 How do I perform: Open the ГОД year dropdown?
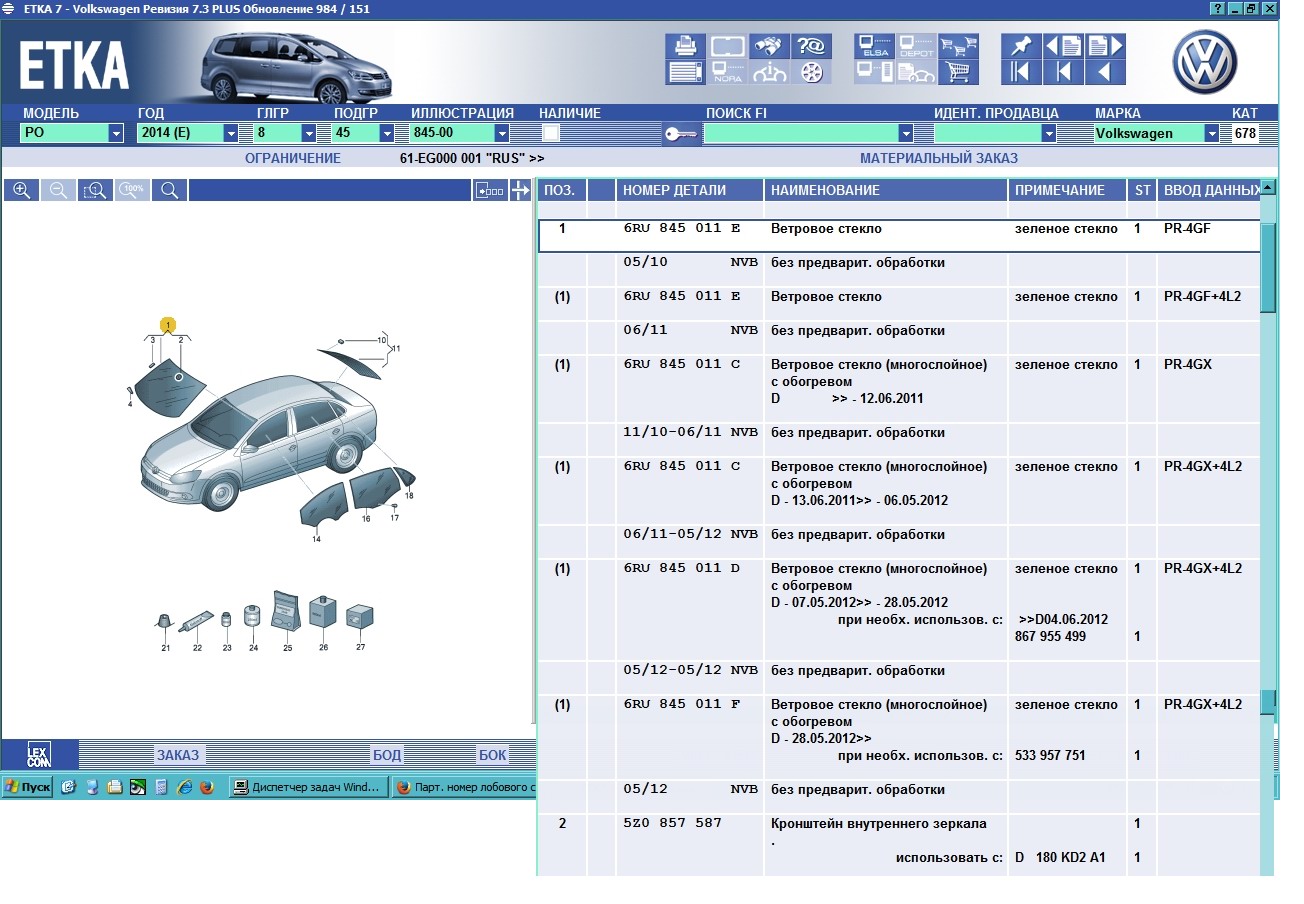(x=231, y=133)
